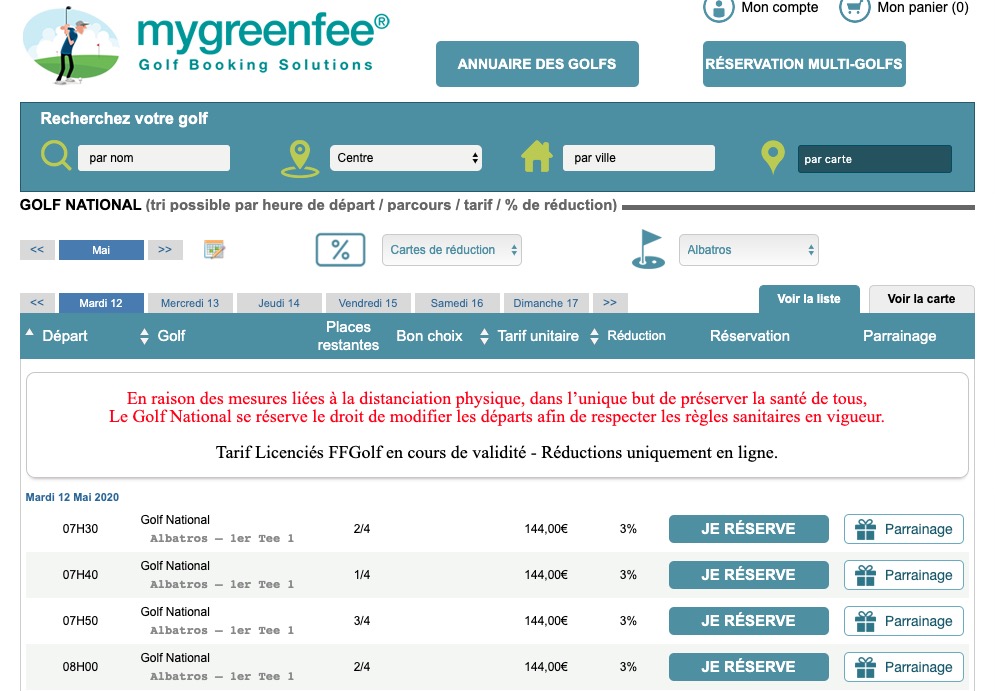Image resolution: width=995 pixels, height=691 pixels.
Task: Click the 2/4 places value for 07H30
Action: pyautogui.click(x=362, y=529)
